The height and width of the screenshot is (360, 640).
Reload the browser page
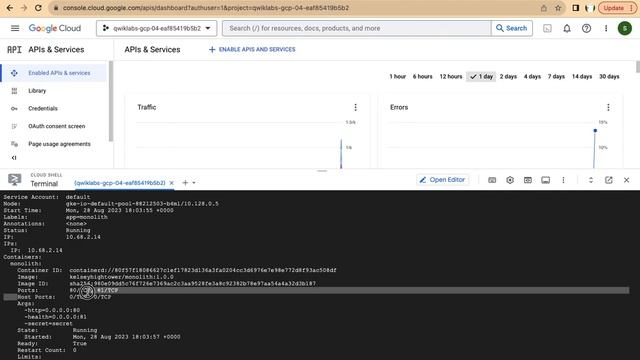[x=38, y=8]
